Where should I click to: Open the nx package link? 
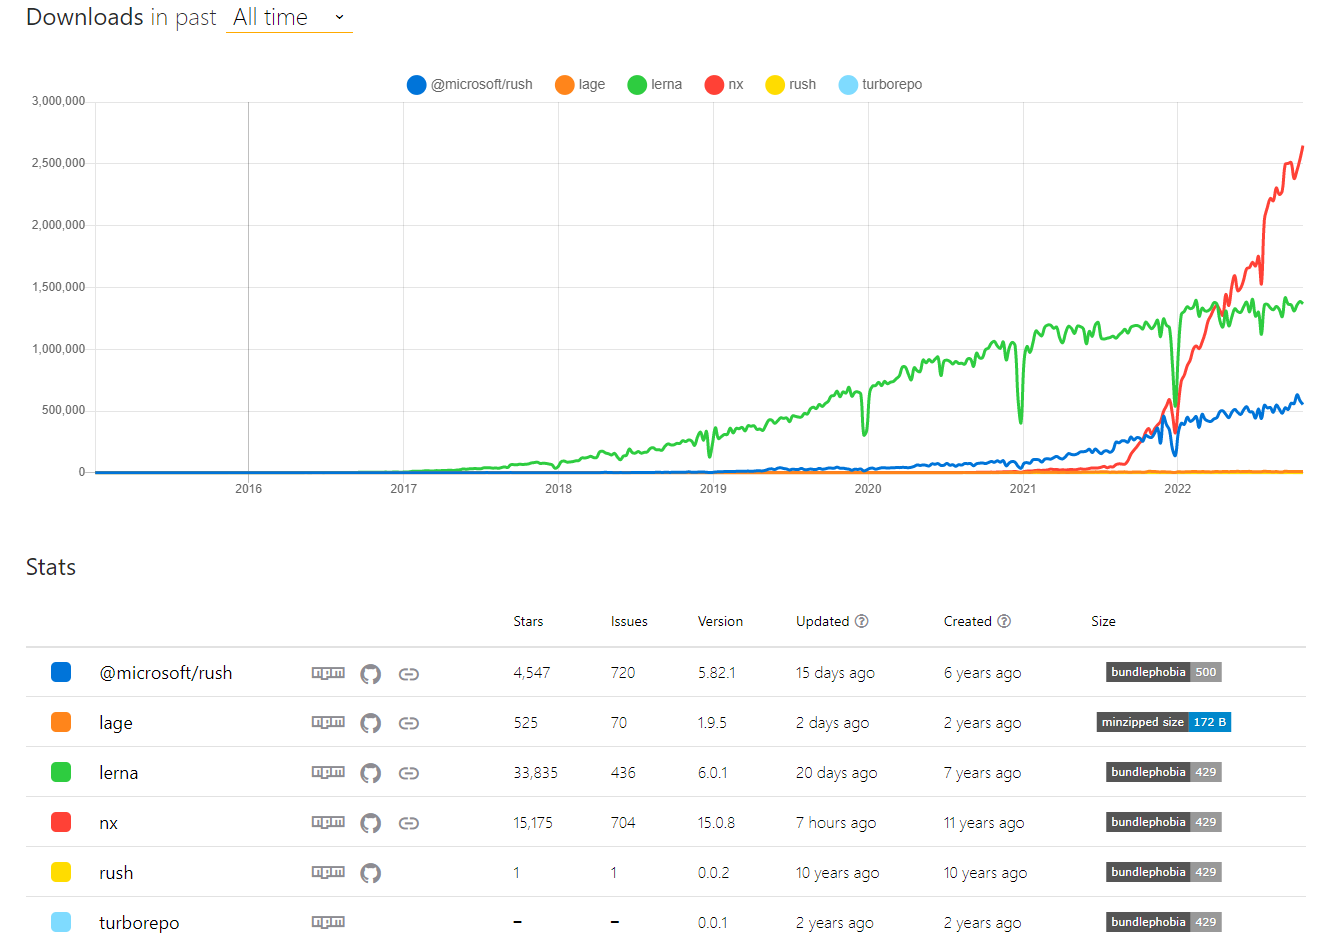tap(109, 823)
